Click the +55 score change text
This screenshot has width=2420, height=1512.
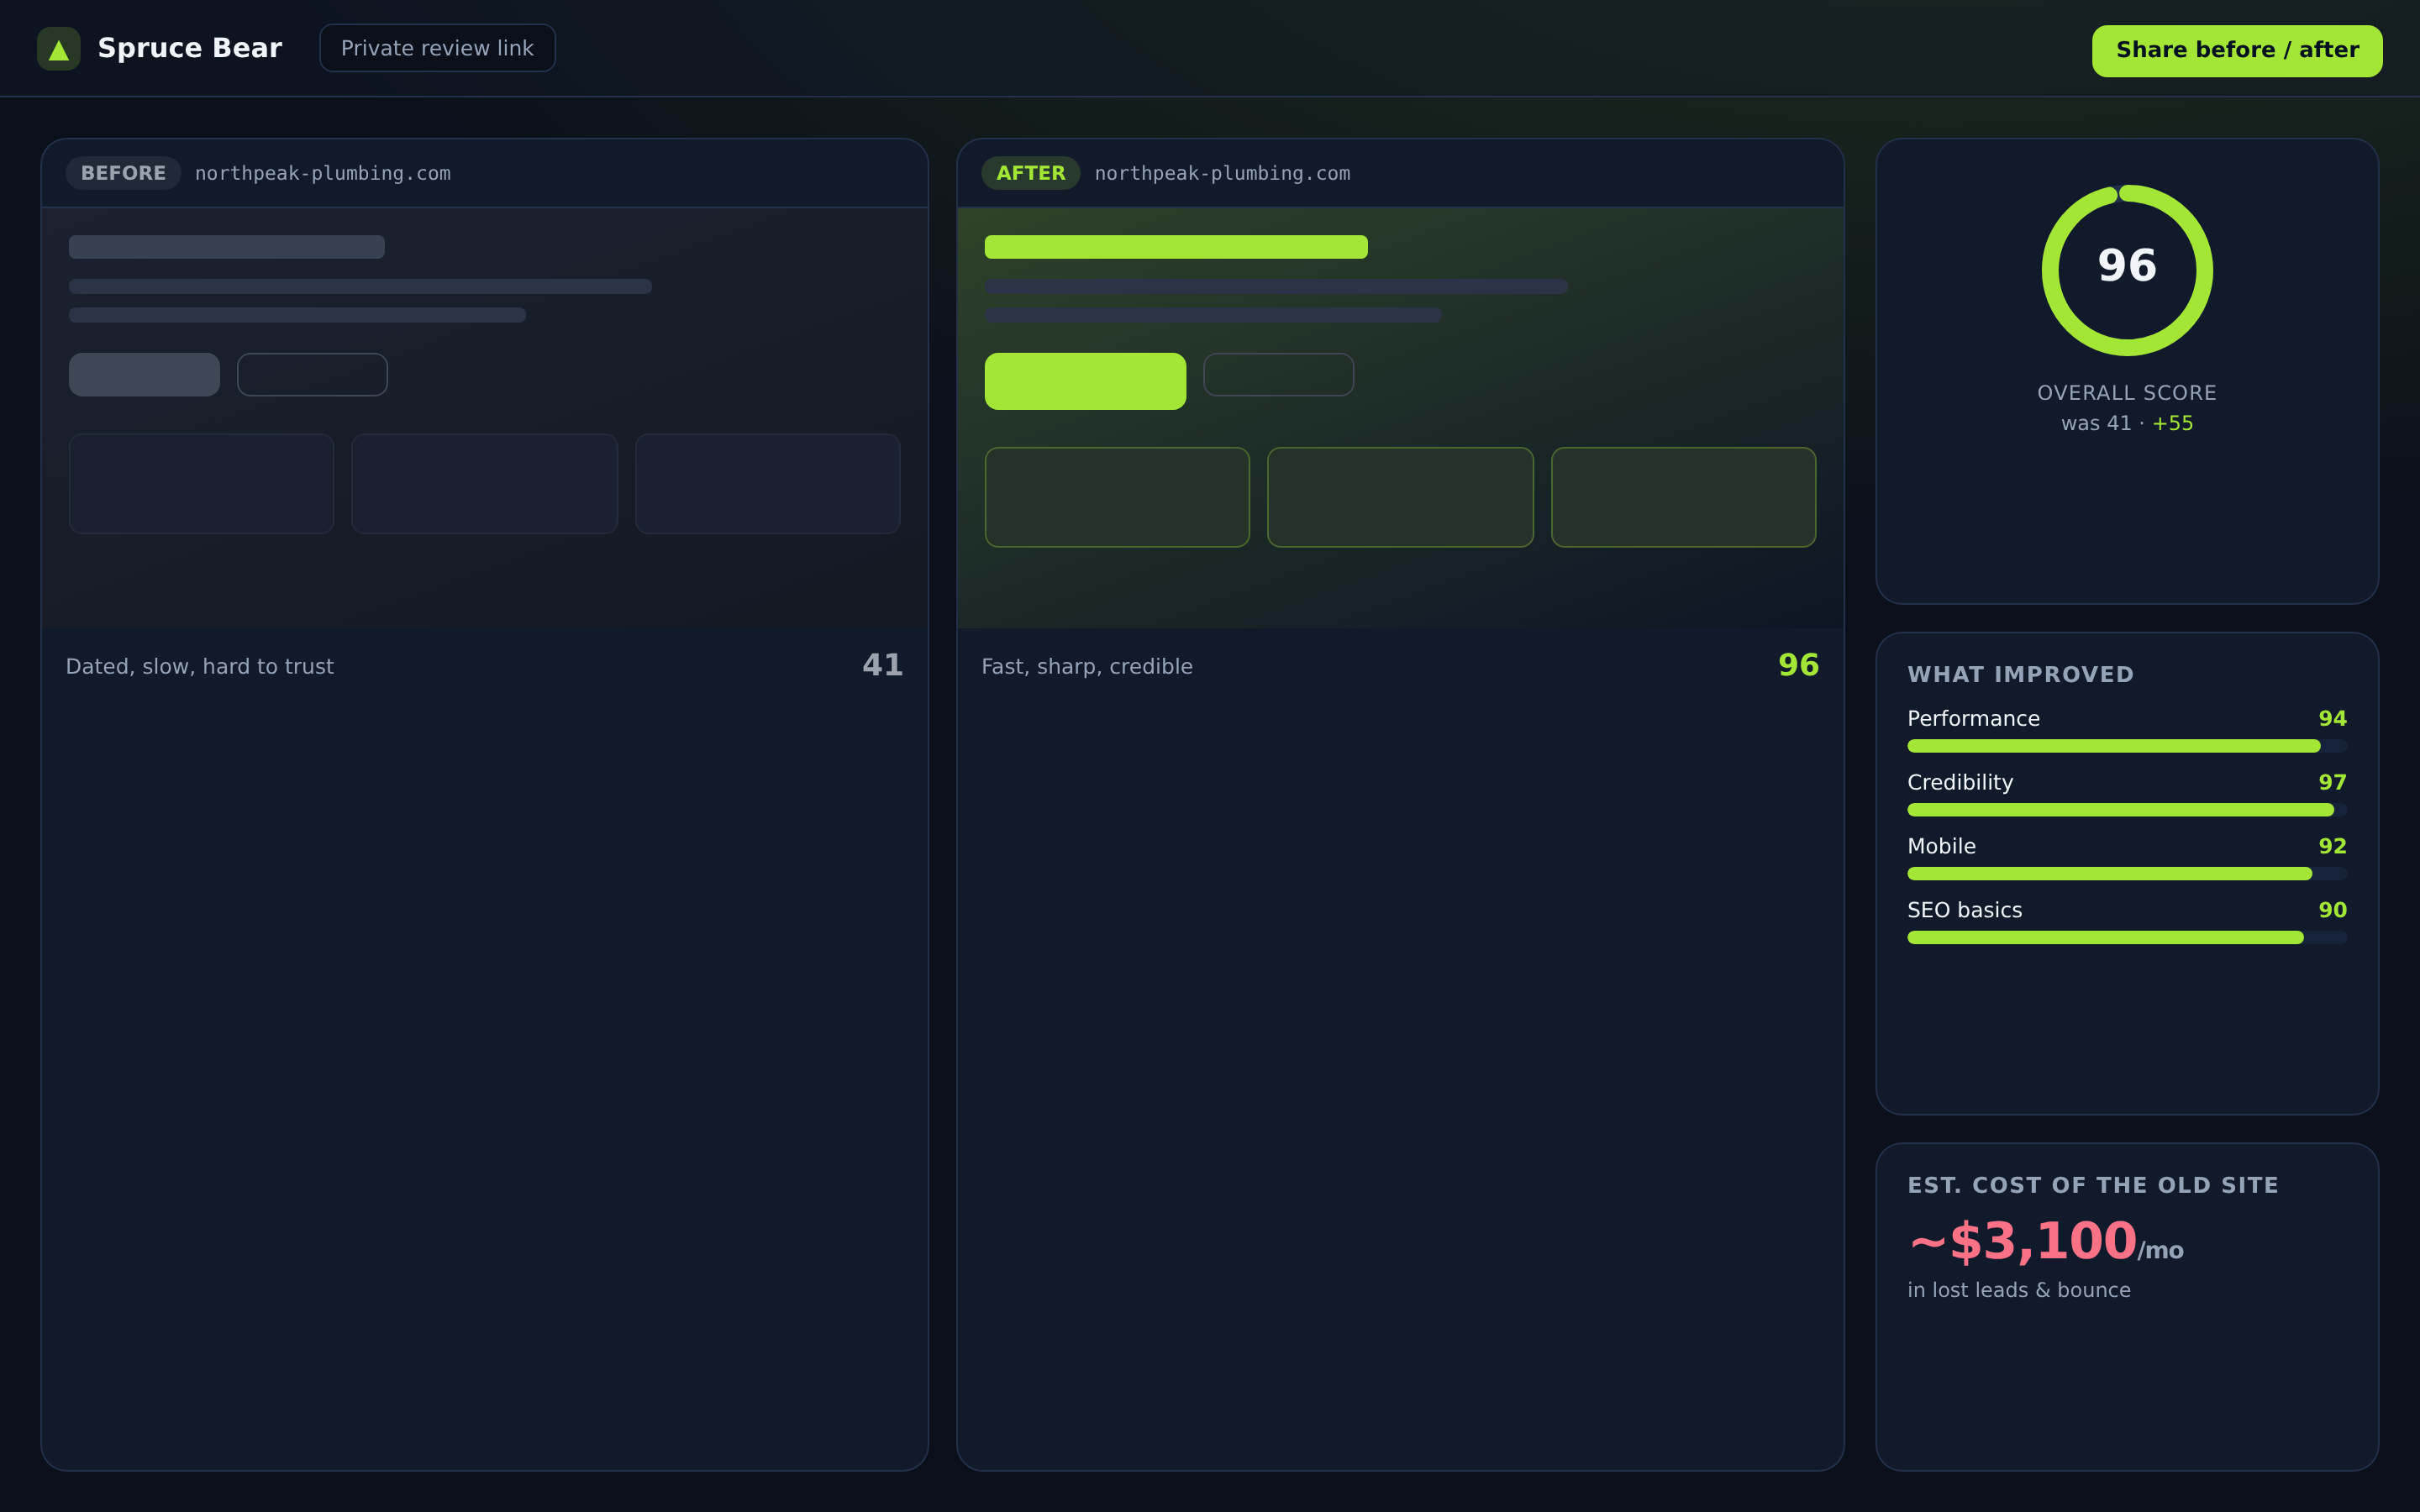coord(2172,423)
